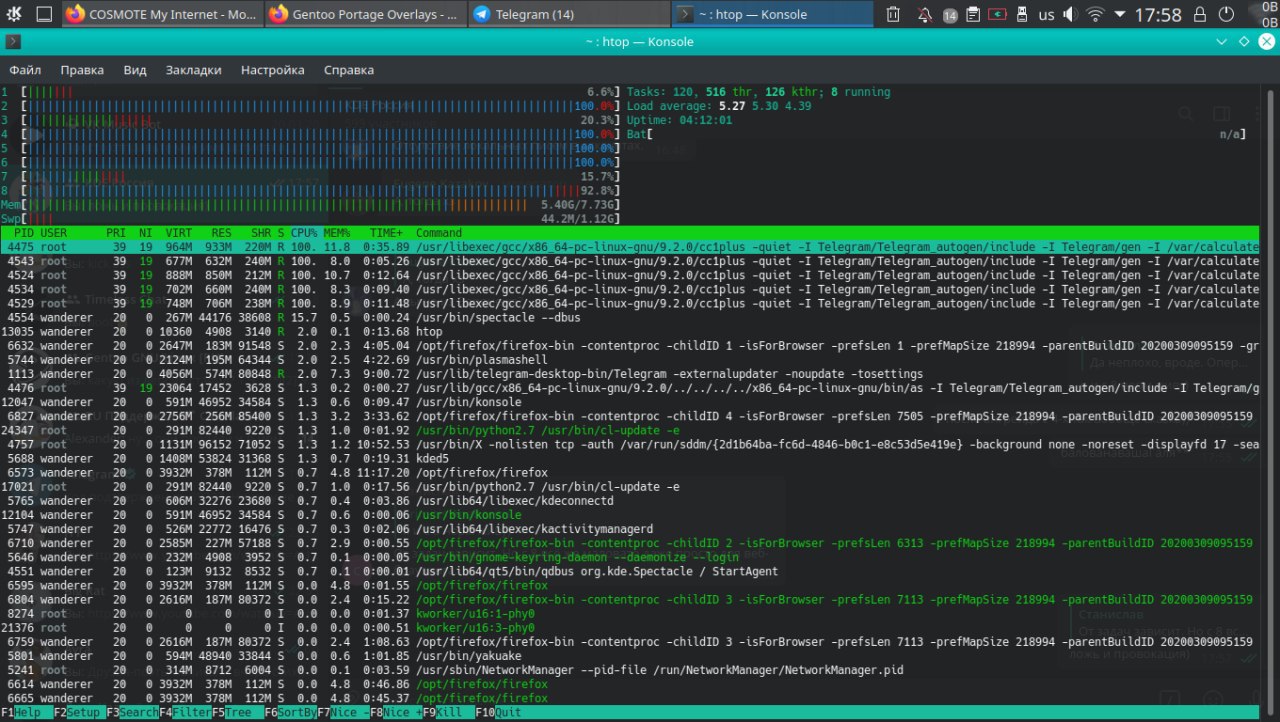Screen dimensions: 1280x722
Task: Sort by the Command column header
Action: [x=439, y=233]
